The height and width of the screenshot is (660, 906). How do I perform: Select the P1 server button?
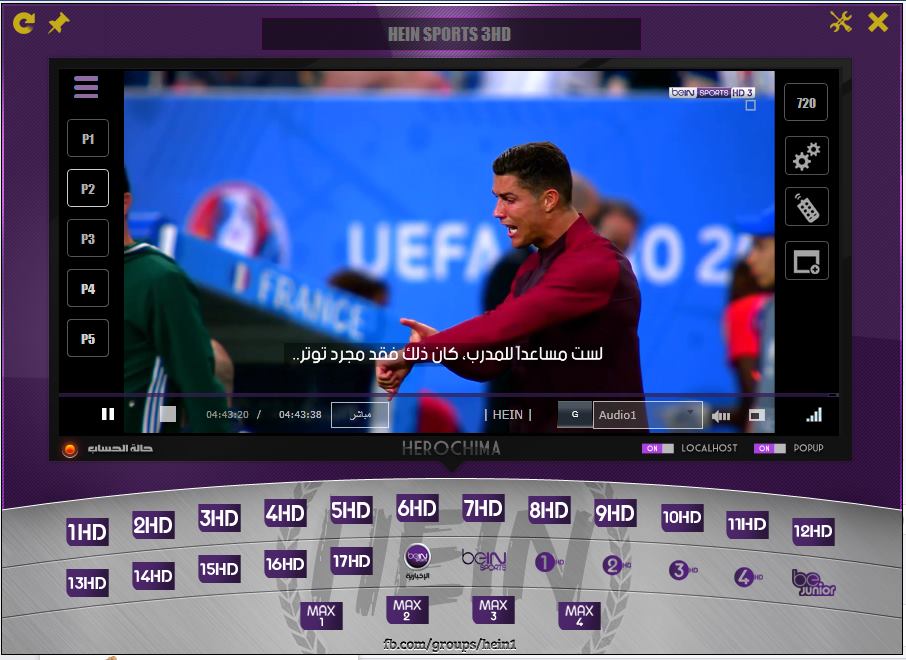click(88, 138)
